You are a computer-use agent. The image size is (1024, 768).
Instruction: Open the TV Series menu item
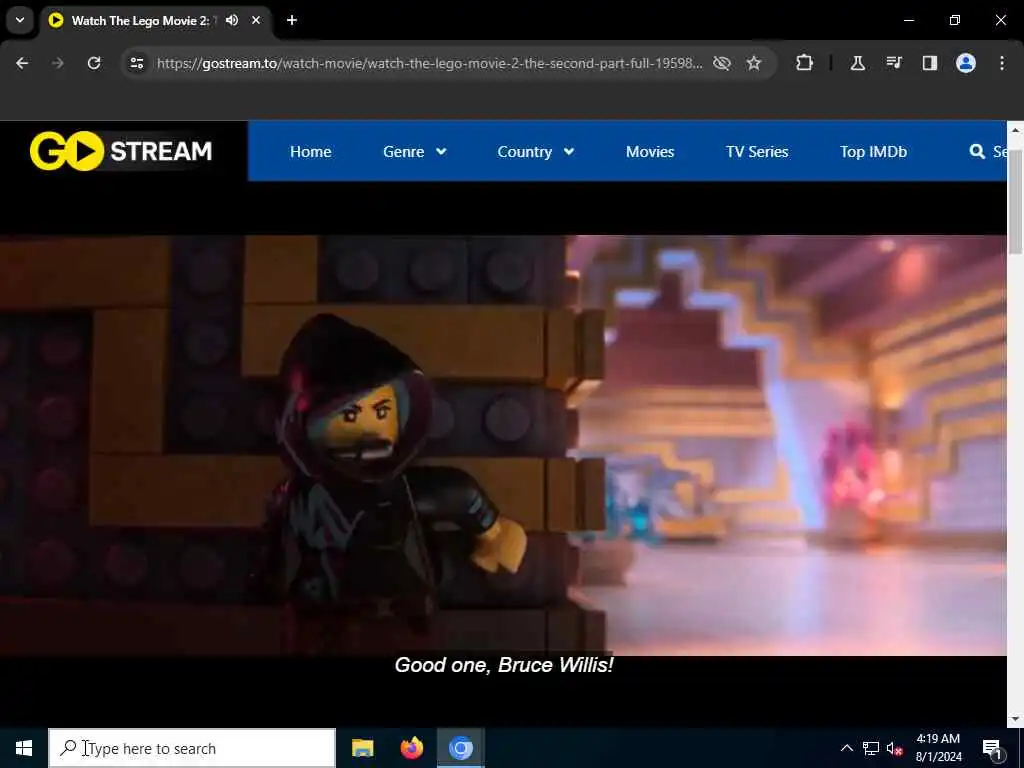click(757, 152)
